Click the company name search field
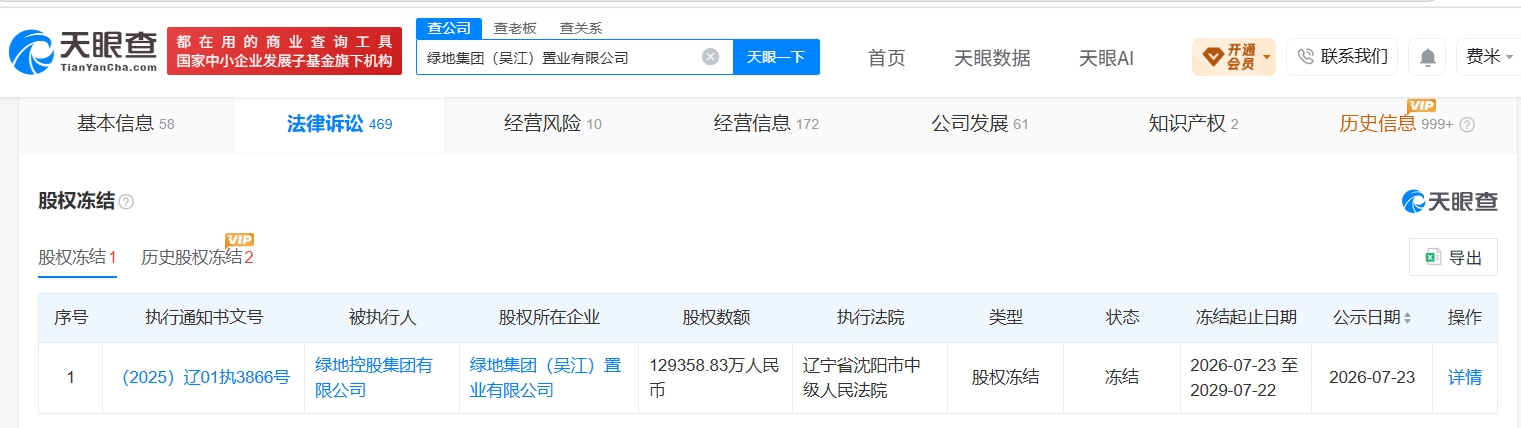Screen dimensions: 1521x428 [x=560, y=57]
